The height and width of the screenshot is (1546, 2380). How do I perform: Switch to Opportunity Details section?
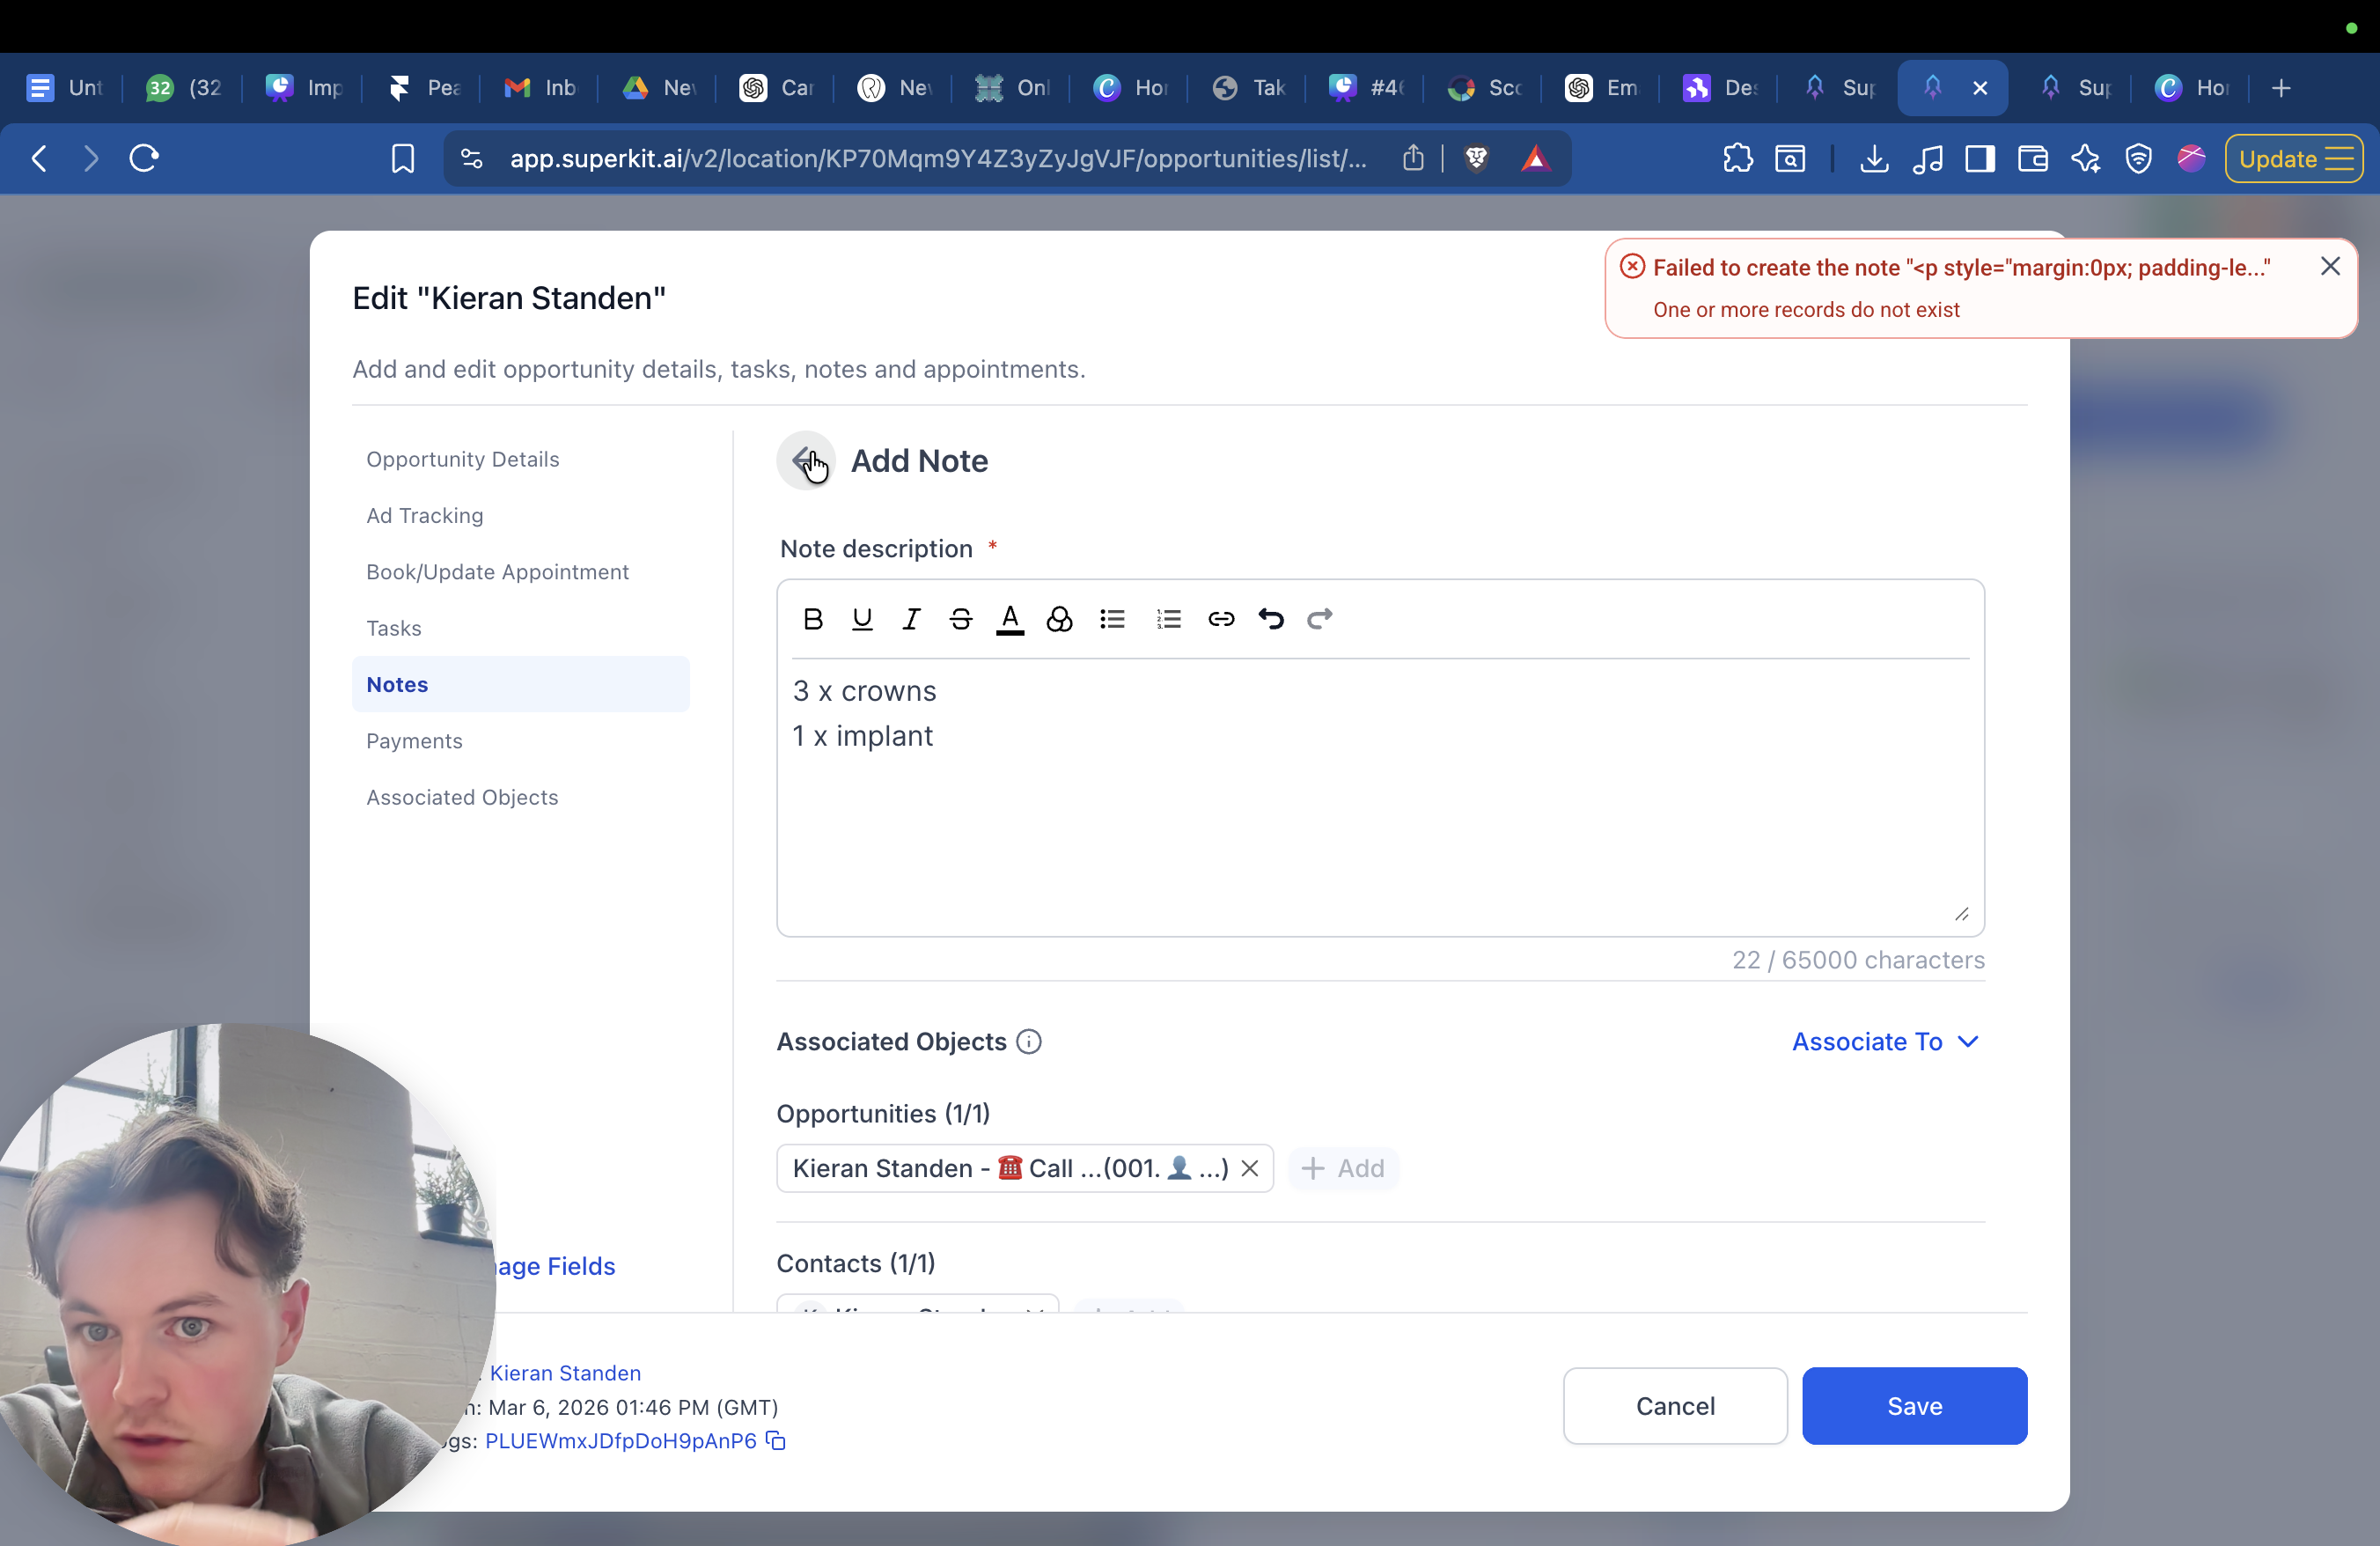coord(462,459)
